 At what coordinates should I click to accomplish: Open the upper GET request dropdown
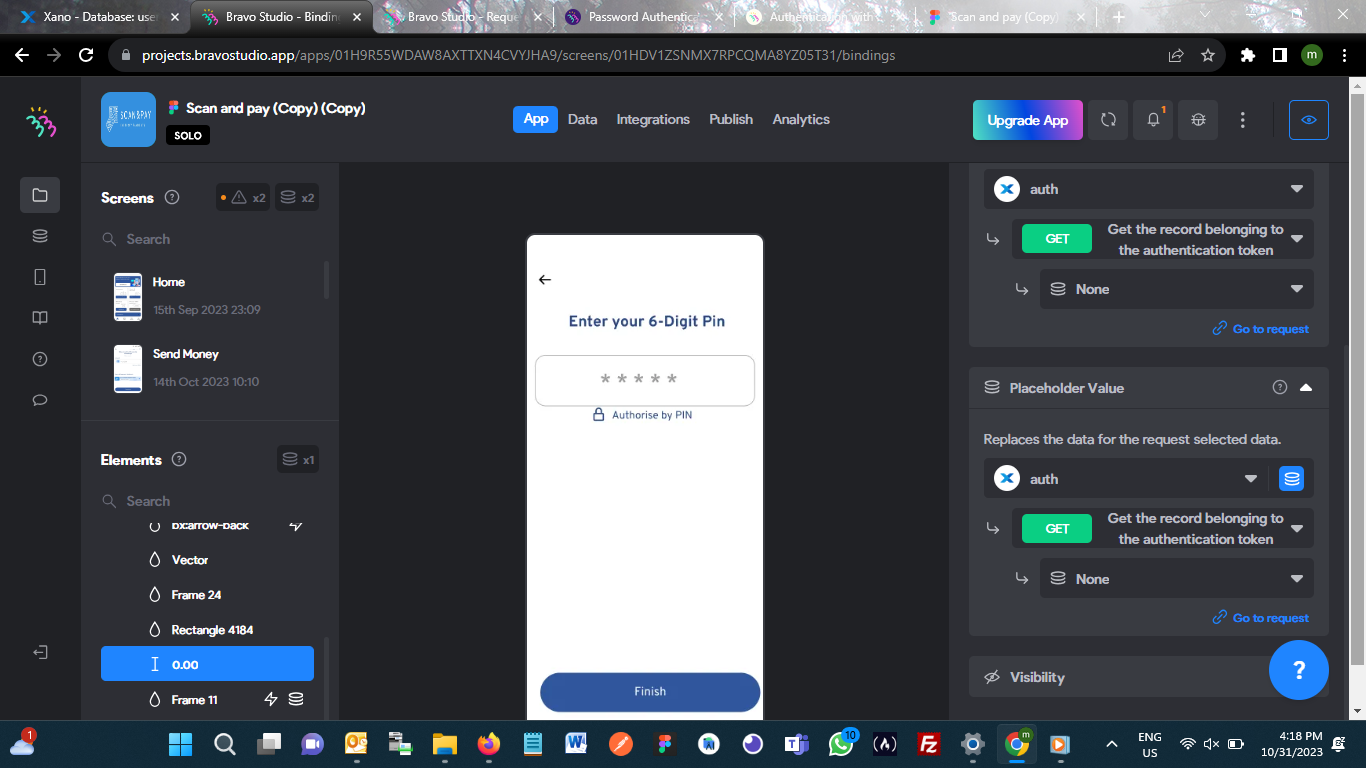point(1163,239)
